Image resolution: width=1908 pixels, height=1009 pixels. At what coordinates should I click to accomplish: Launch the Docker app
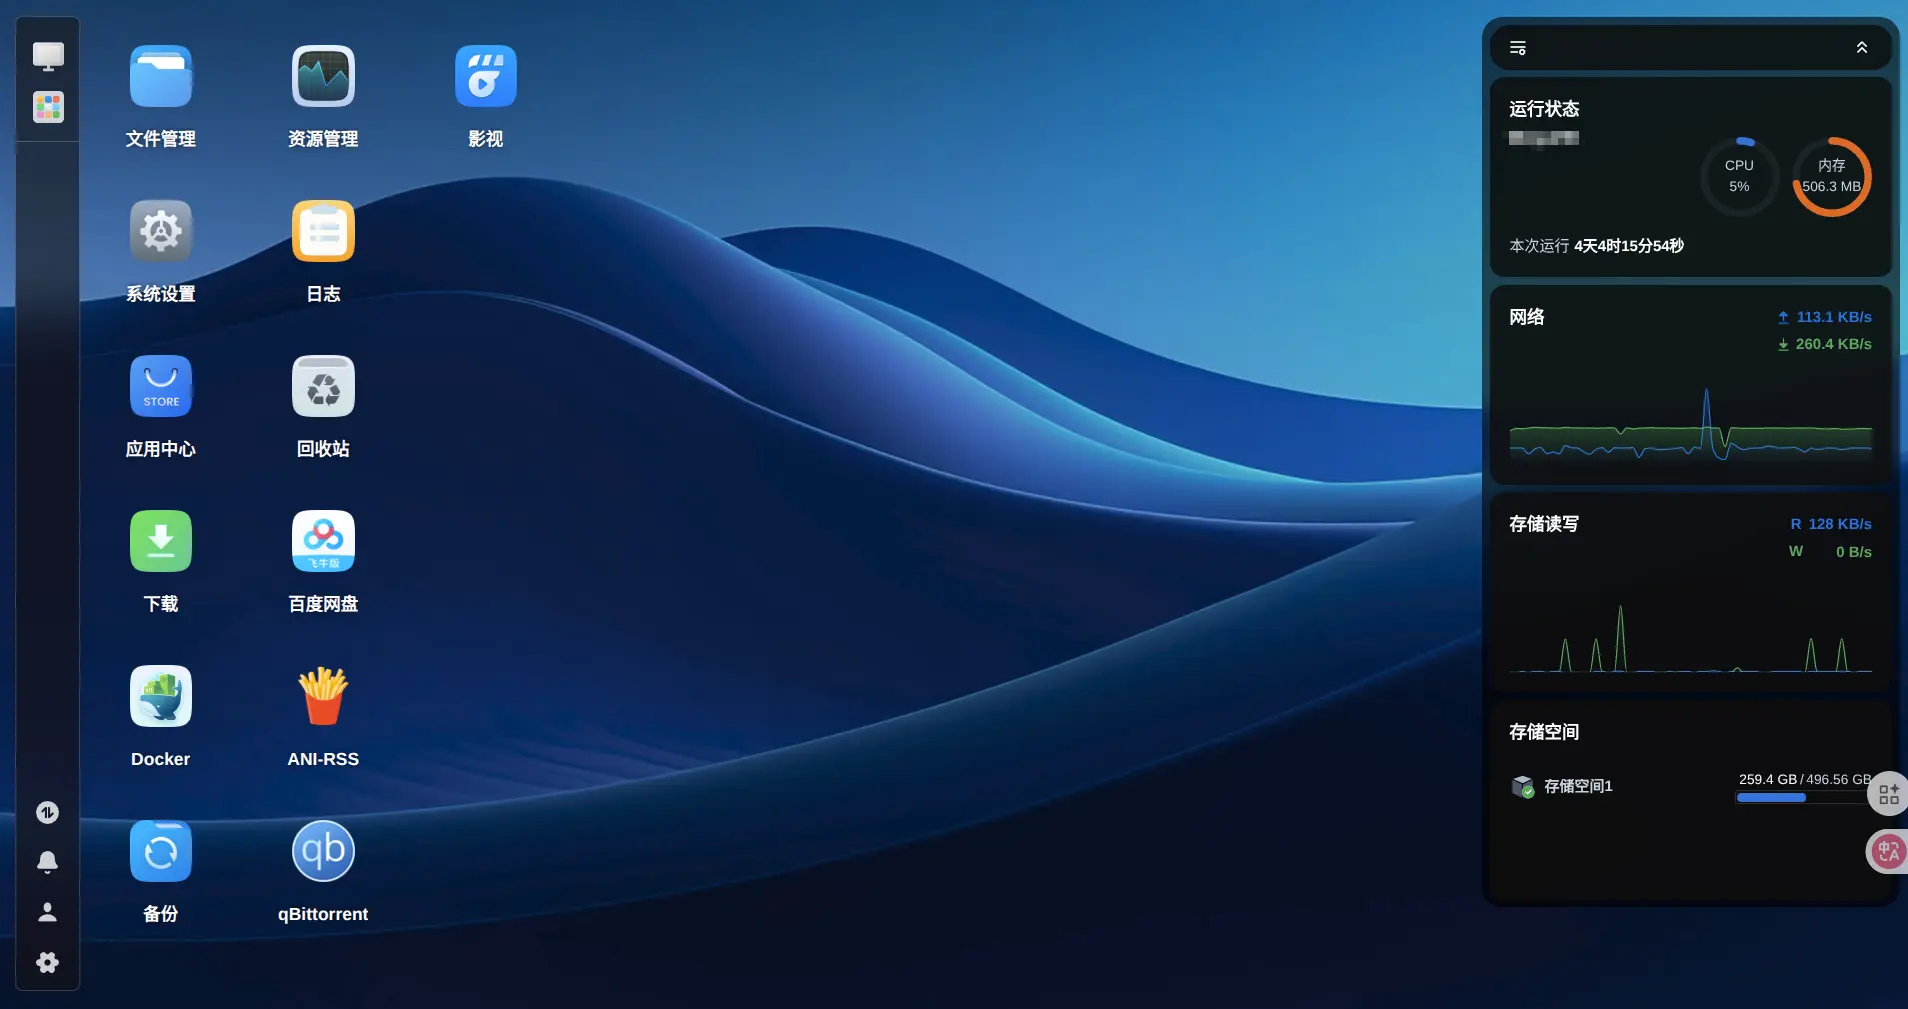pyautogui.click(x=160, y=697)
